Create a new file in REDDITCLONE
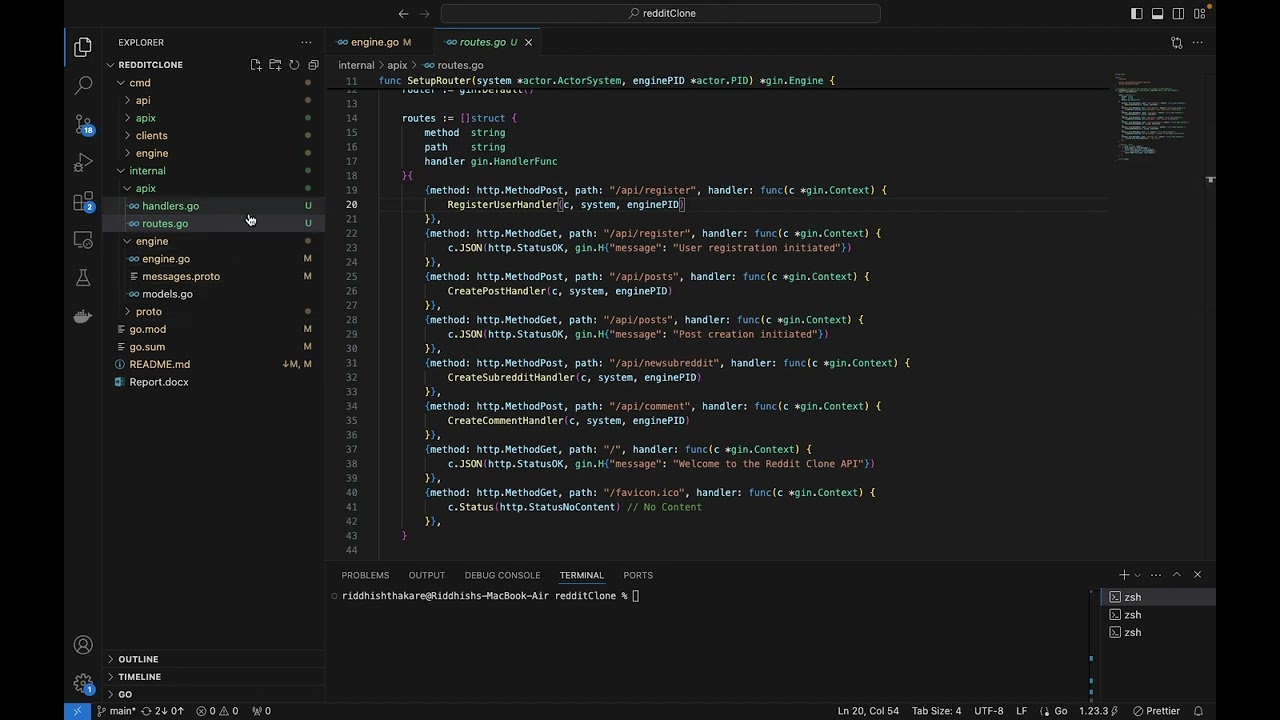The height and width of the screenshot is (720, 1280). pyautogui.click(x=256, y=65)
